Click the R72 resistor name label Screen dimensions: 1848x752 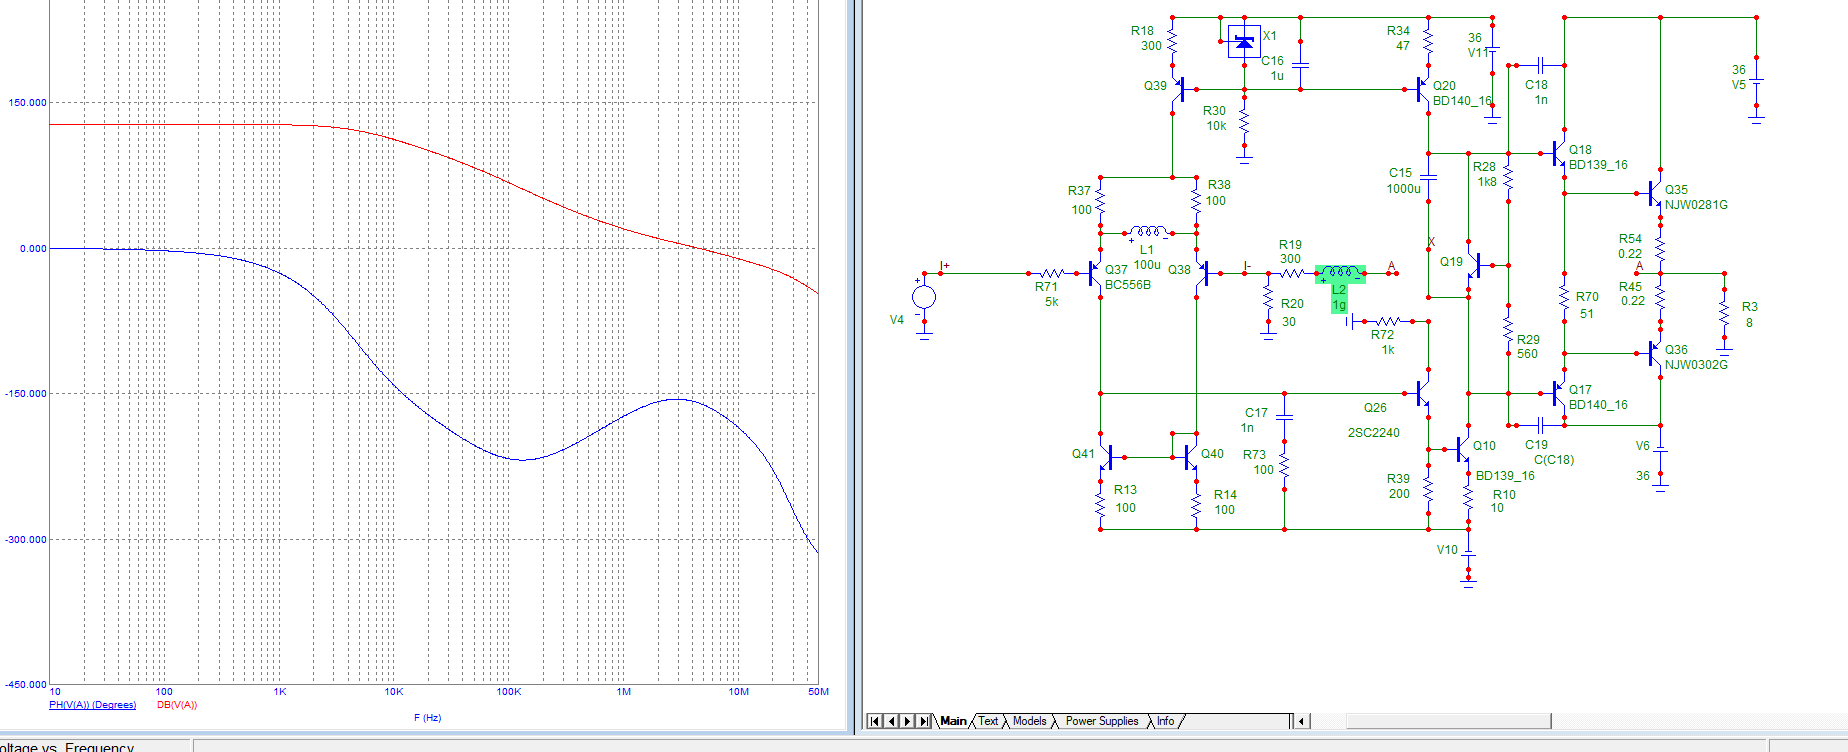point(1382,335)
